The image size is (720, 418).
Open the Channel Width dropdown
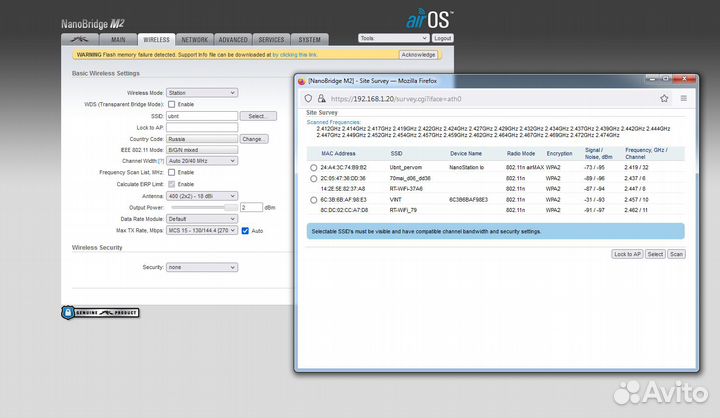point(202,161)
